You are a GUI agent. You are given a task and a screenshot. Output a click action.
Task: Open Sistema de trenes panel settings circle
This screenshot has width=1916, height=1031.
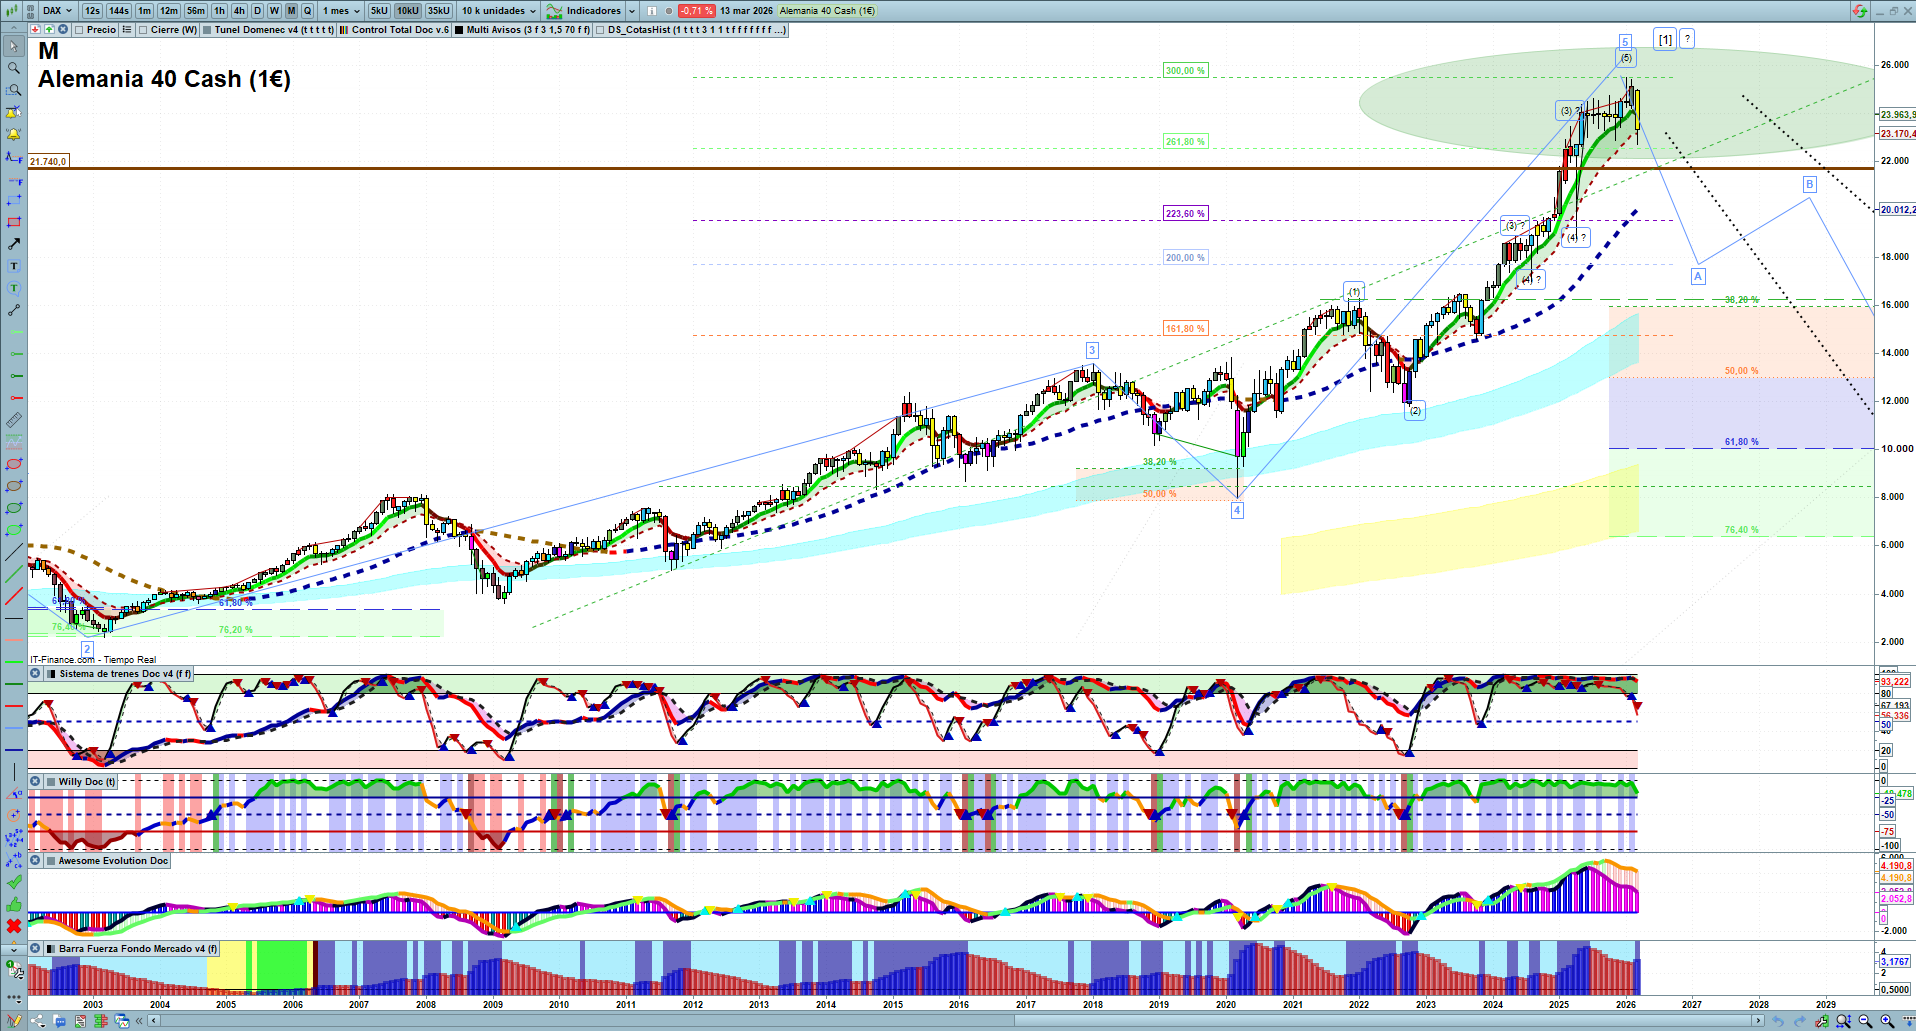click(35, 674)
